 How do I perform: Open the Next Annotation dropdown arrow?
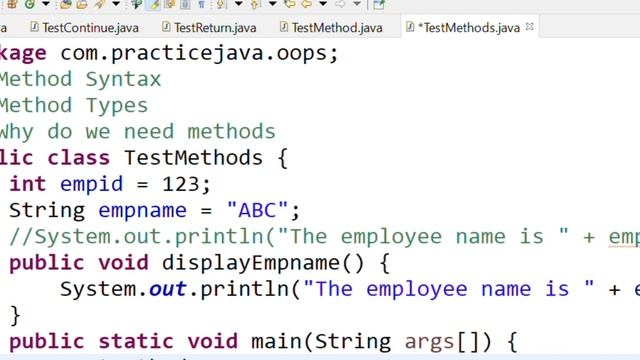(239, 4)
